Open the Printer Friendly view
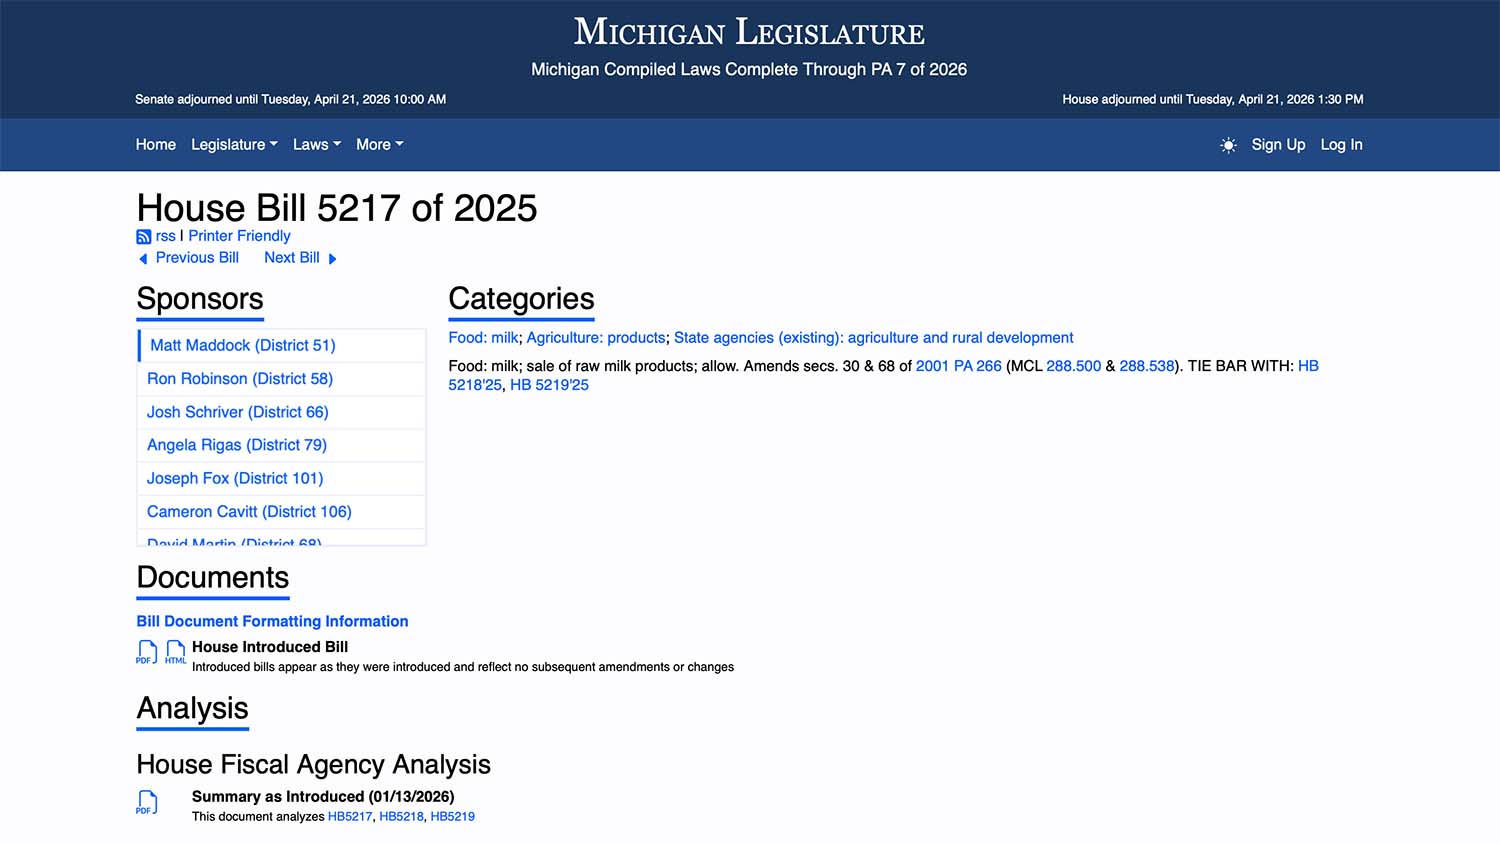Viewport: 1500px width, 844px height. (239, 236)
